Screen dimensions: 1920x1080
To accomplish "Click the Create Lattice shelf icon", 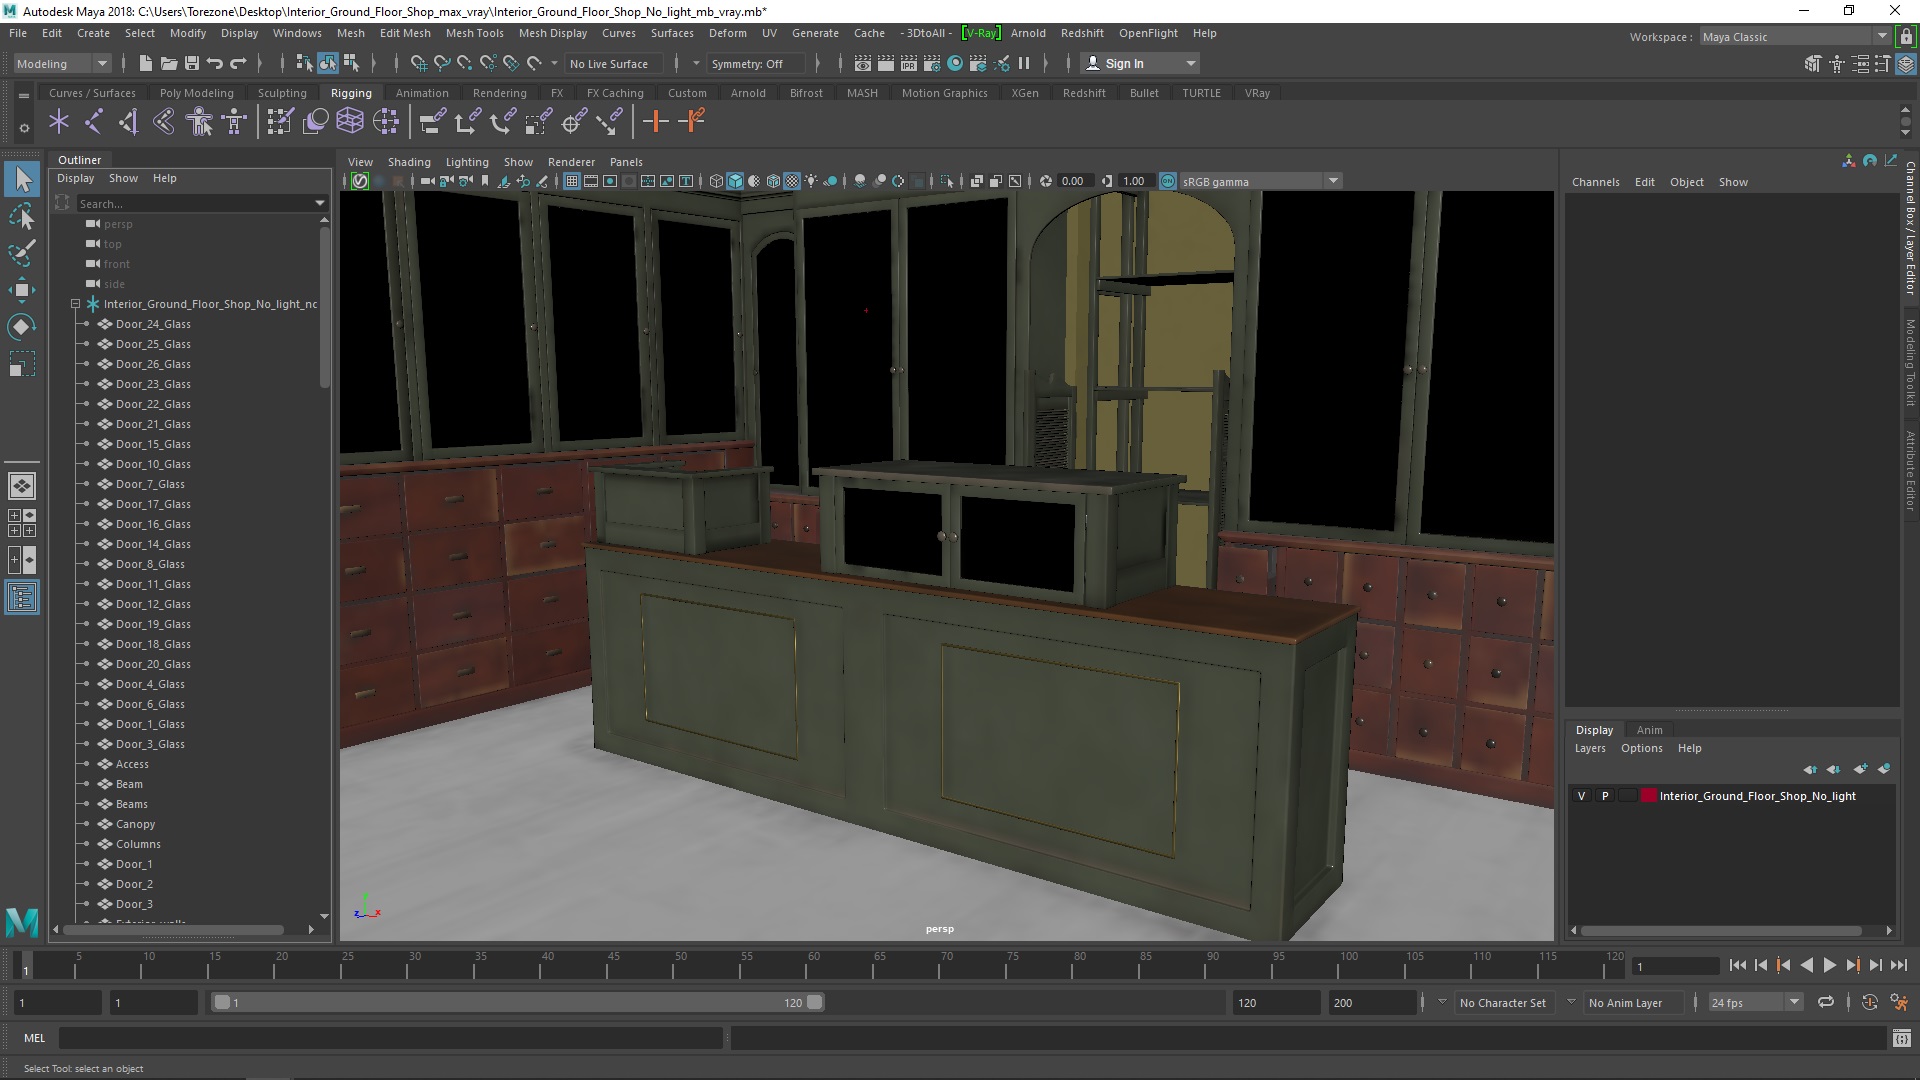I will [350, 122].
